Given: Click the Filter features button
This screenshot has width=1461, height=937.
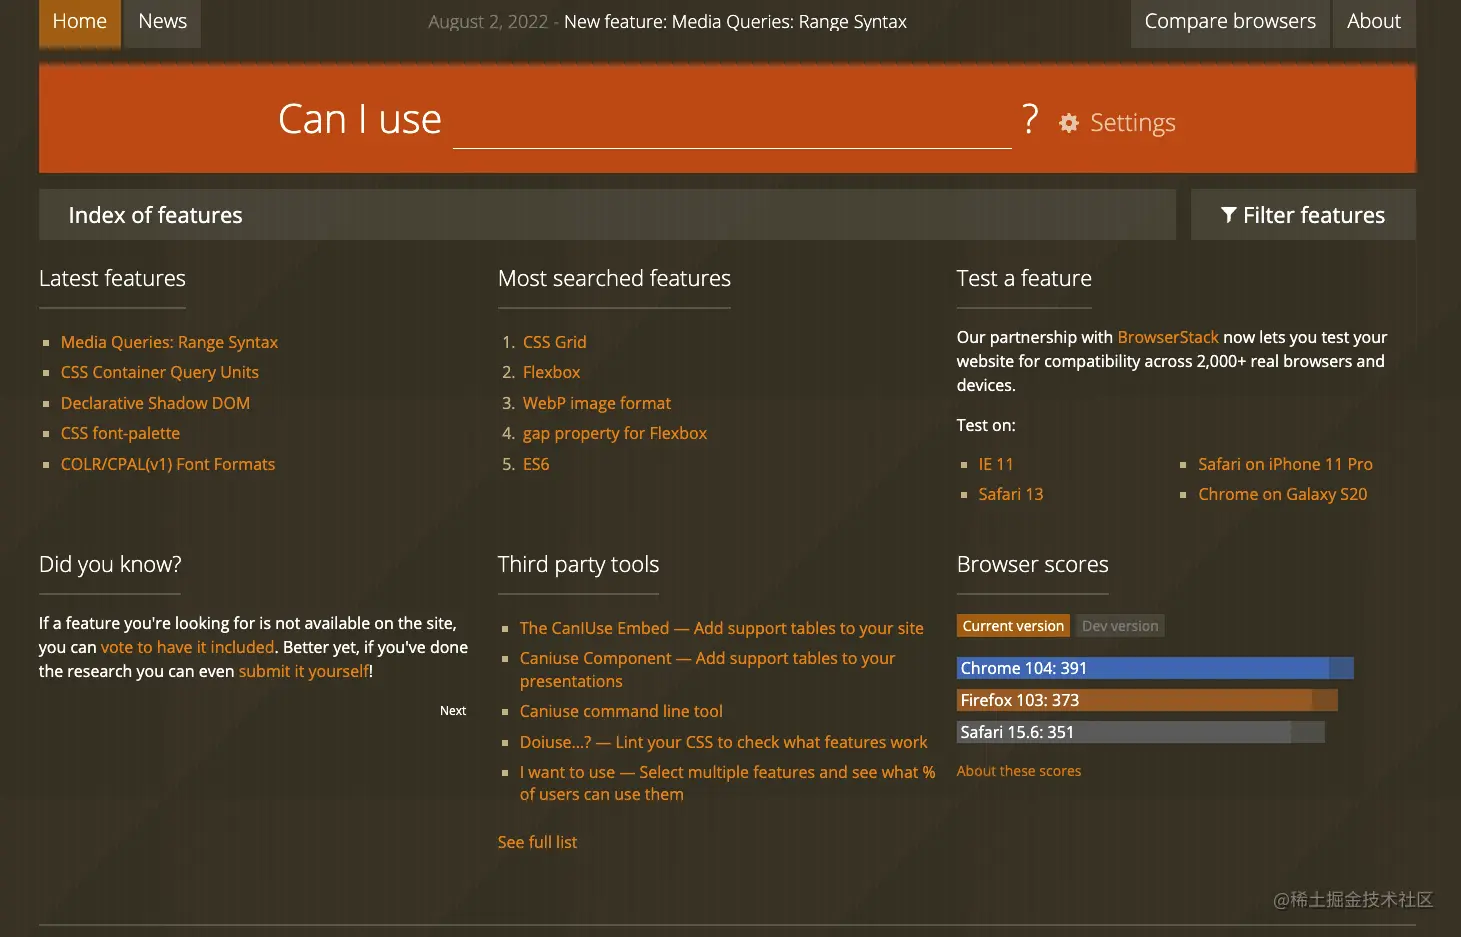Looking at the screenshot, I should pyautogui.click(x=1303, y=215).
